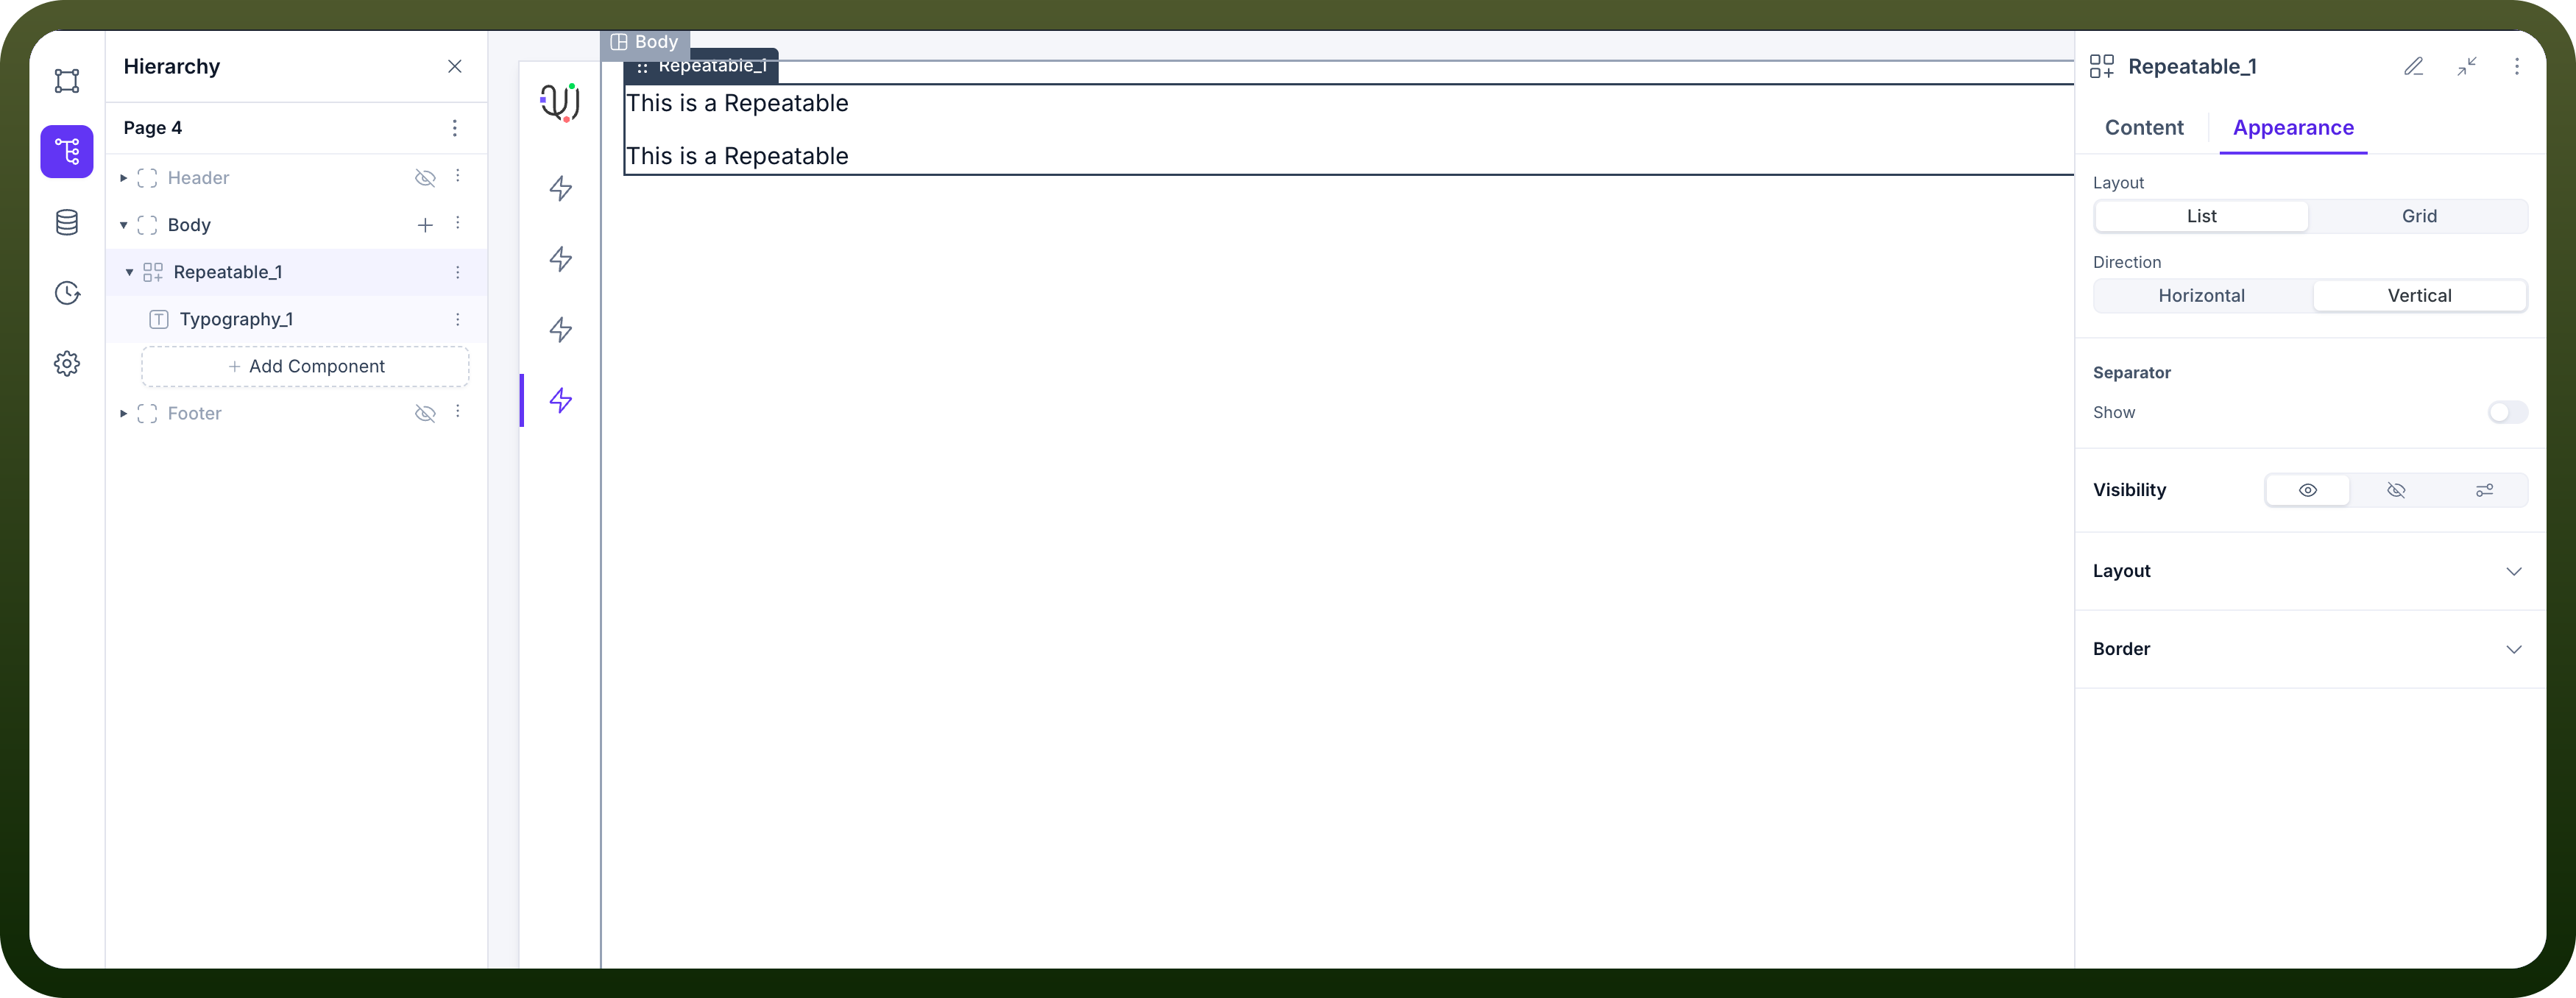The width and height of the screenshot is (2576, 998).
Task: Toggle the Separator Show switch
Action: click(x=2508, y=412)
